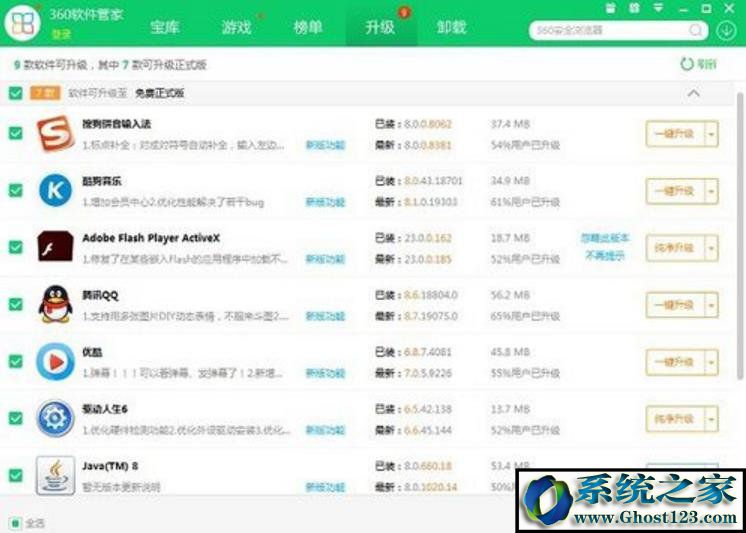Click the Adobe Flash Player ActiveX name
The image size is (746, 533).
(x=151, y=238)
